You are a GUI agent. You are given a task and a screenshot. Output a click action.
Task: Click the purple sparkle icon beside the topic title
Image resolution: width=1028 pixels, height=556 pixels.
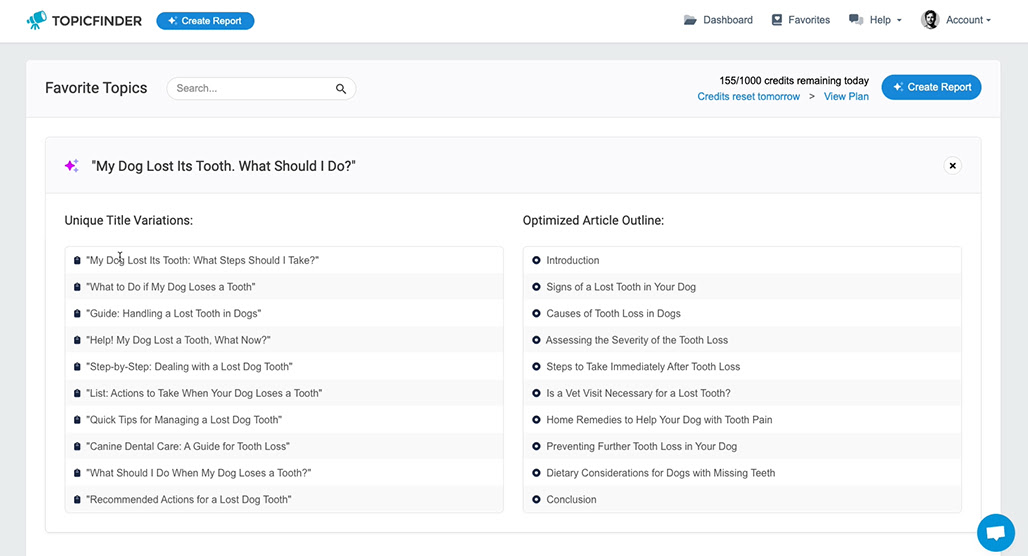click(x=71, y=166)
